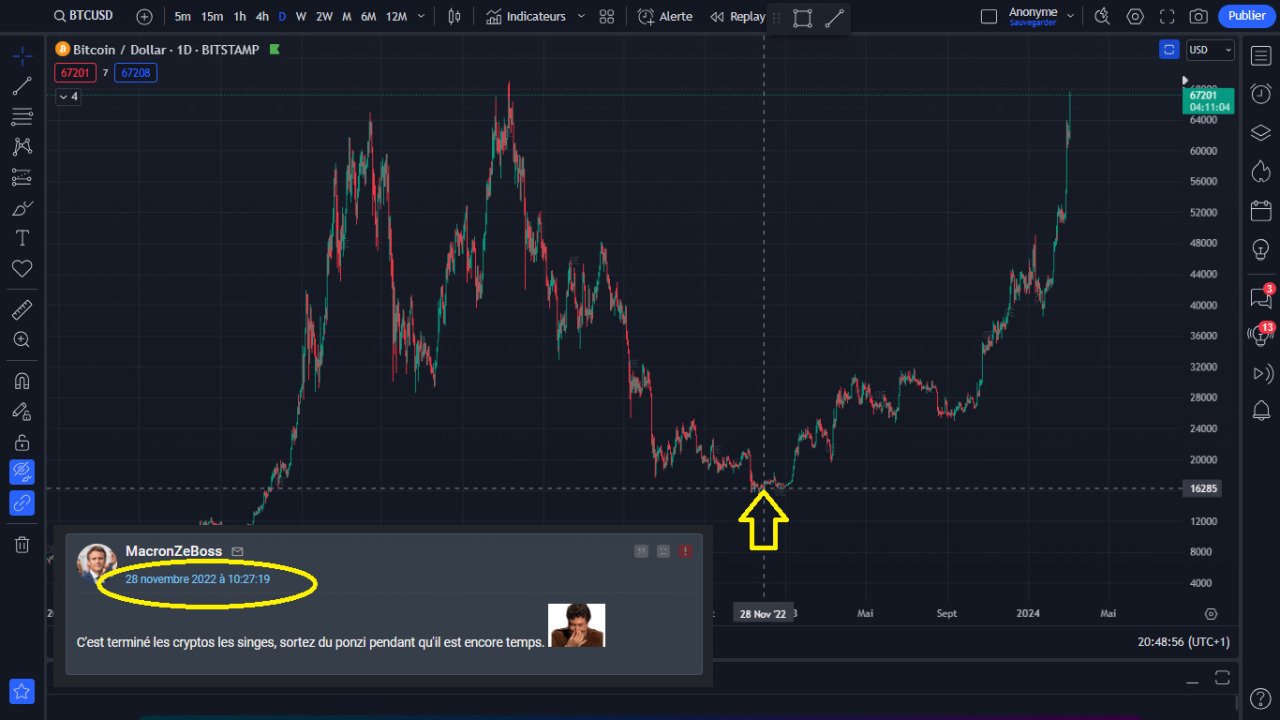Open the economic calendar panel
Screen dimensions: 1280x720
pos(1261,211)
